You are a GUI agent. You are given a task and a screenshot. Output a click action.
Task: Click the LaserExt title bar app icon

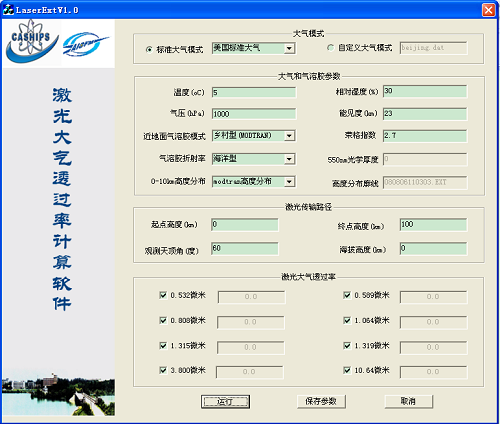tap(8, 10)
